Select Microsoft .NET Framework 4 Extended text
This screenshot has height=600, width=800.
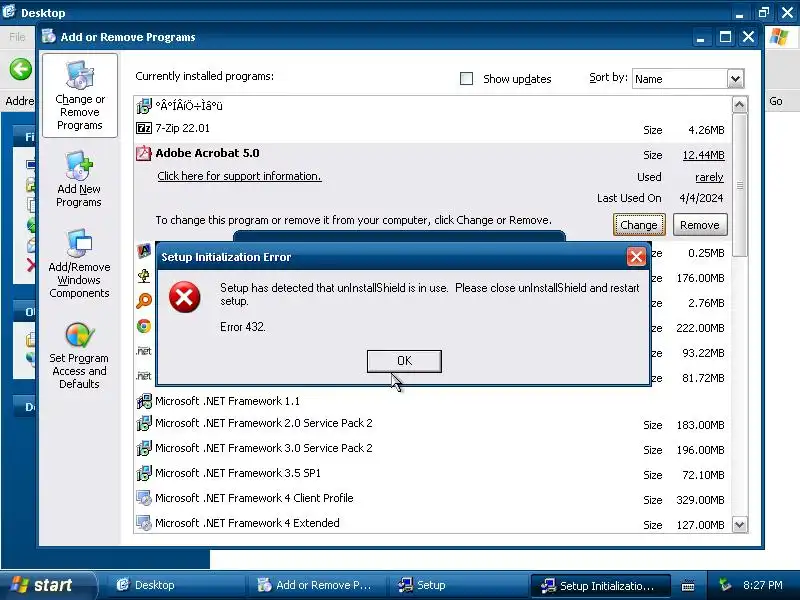pyautogui.click(x=247, y=523)
